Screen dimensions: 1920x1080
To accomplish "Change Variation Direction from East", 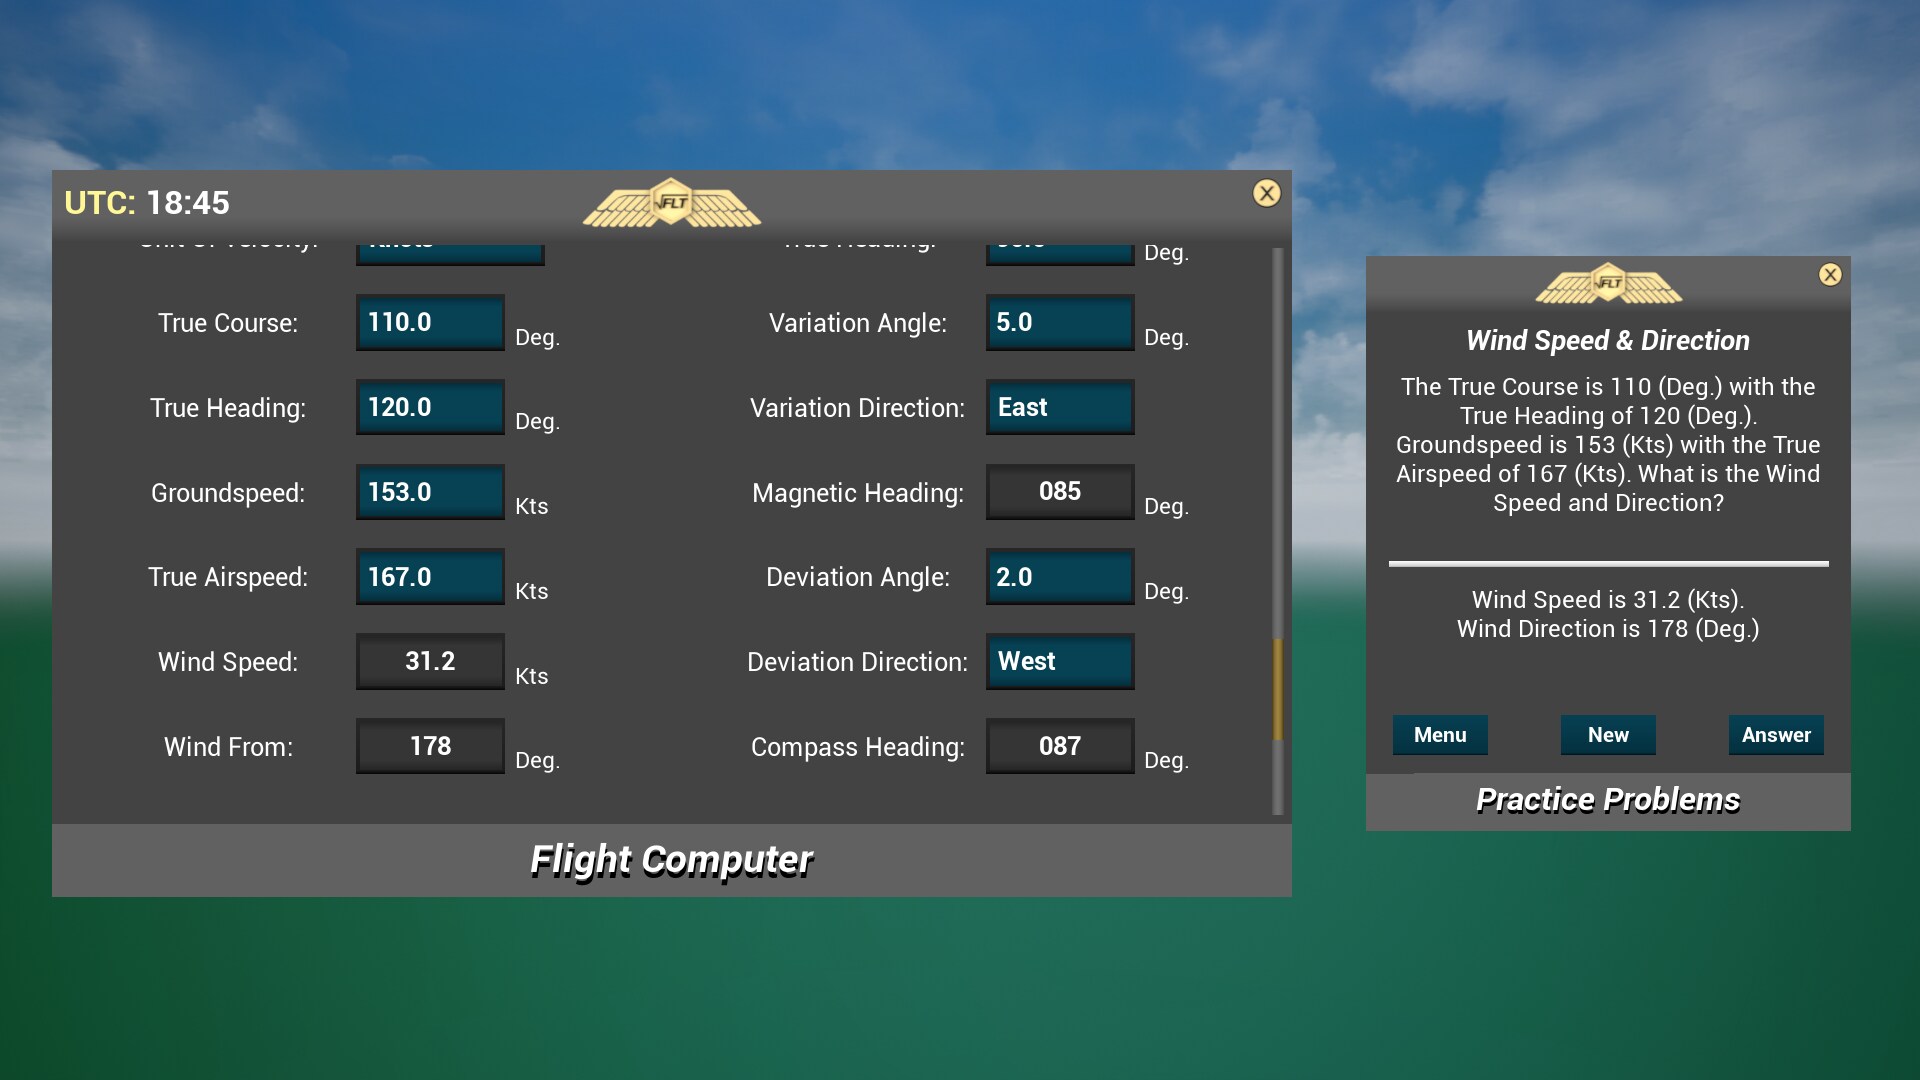I will point(1059,407).
